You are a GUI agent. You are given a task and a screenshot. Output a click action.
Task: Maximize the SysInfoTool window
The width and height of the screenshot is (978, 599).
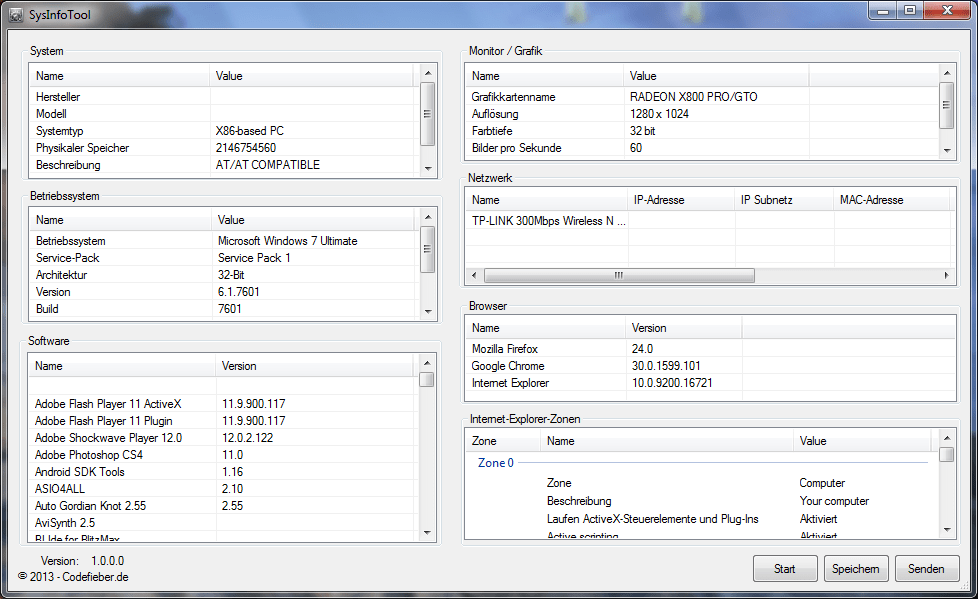[910, 11]
